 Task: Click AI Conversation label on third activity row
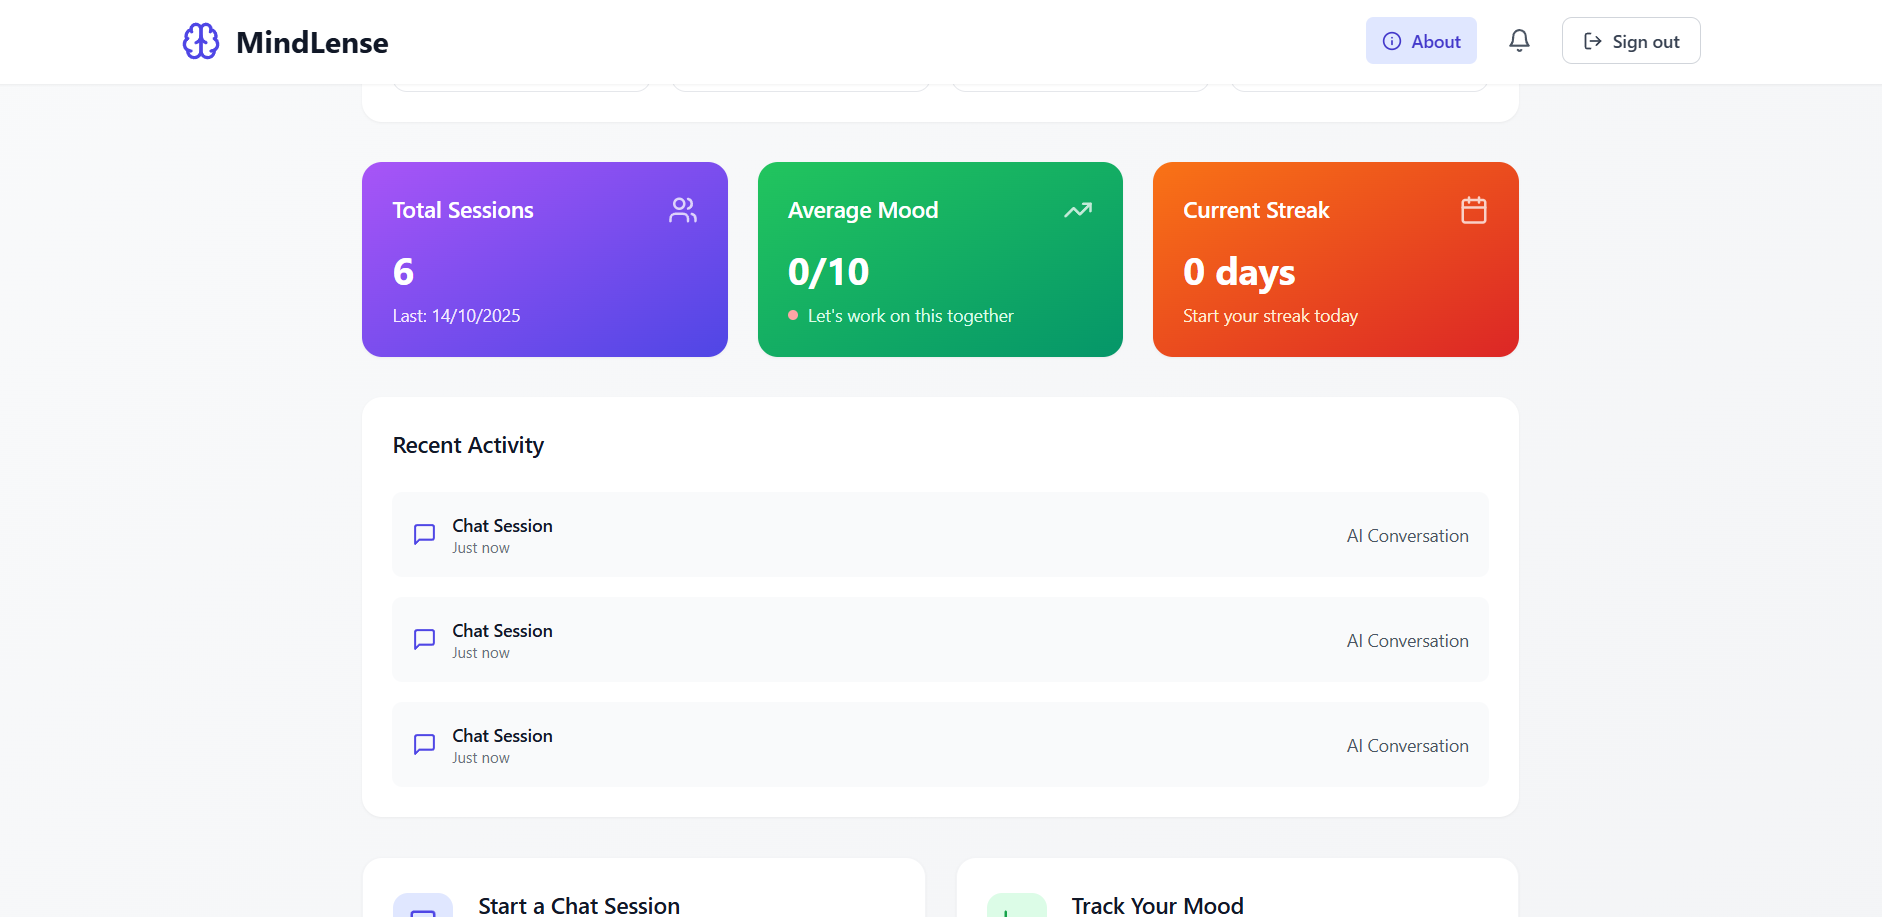coord(1407,746)
